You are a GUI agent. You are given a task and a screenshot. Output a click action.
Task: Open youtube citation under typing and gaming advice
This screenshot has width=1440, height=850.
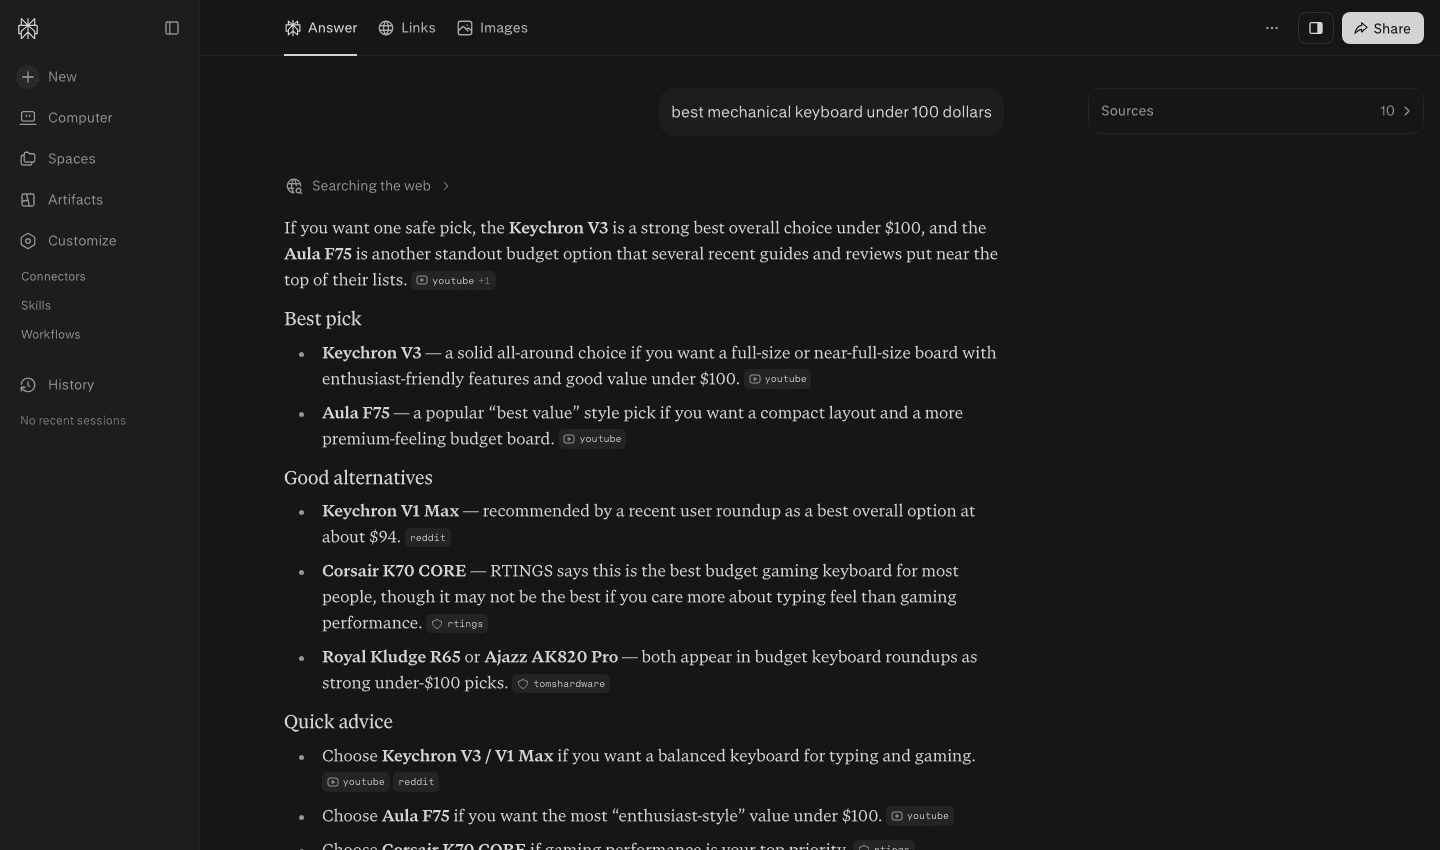[x=356, y=782]
